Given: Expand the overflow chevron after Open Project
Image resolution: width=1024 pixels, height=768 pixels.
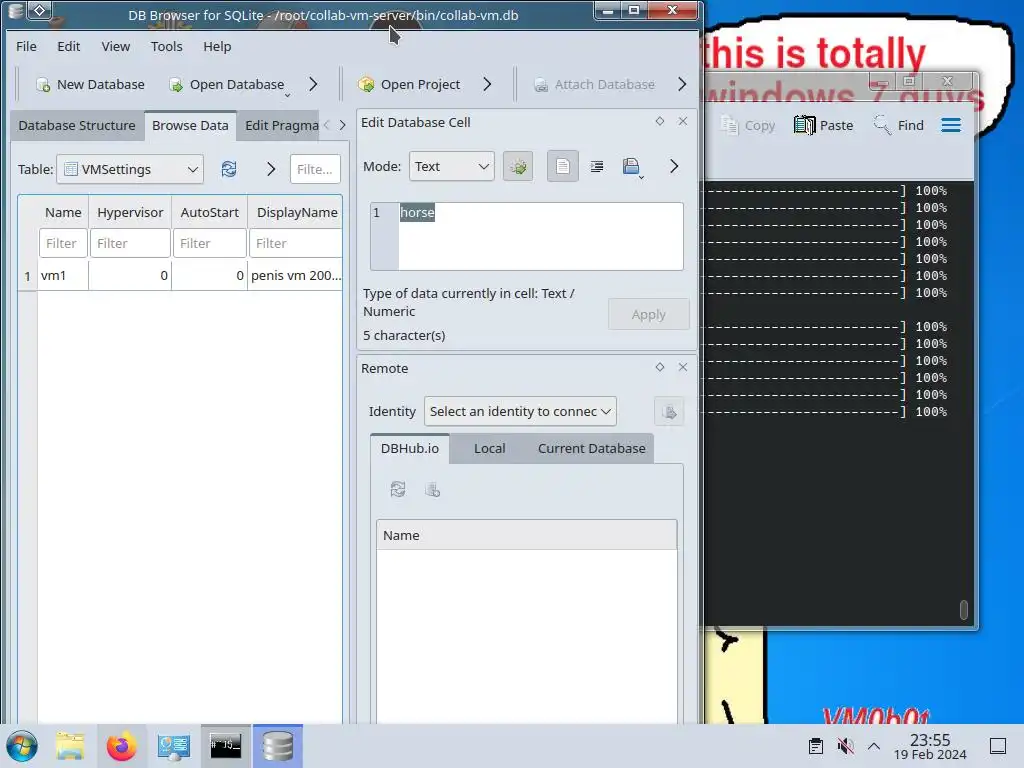Looking at the screenshot, I should (487, 84).
